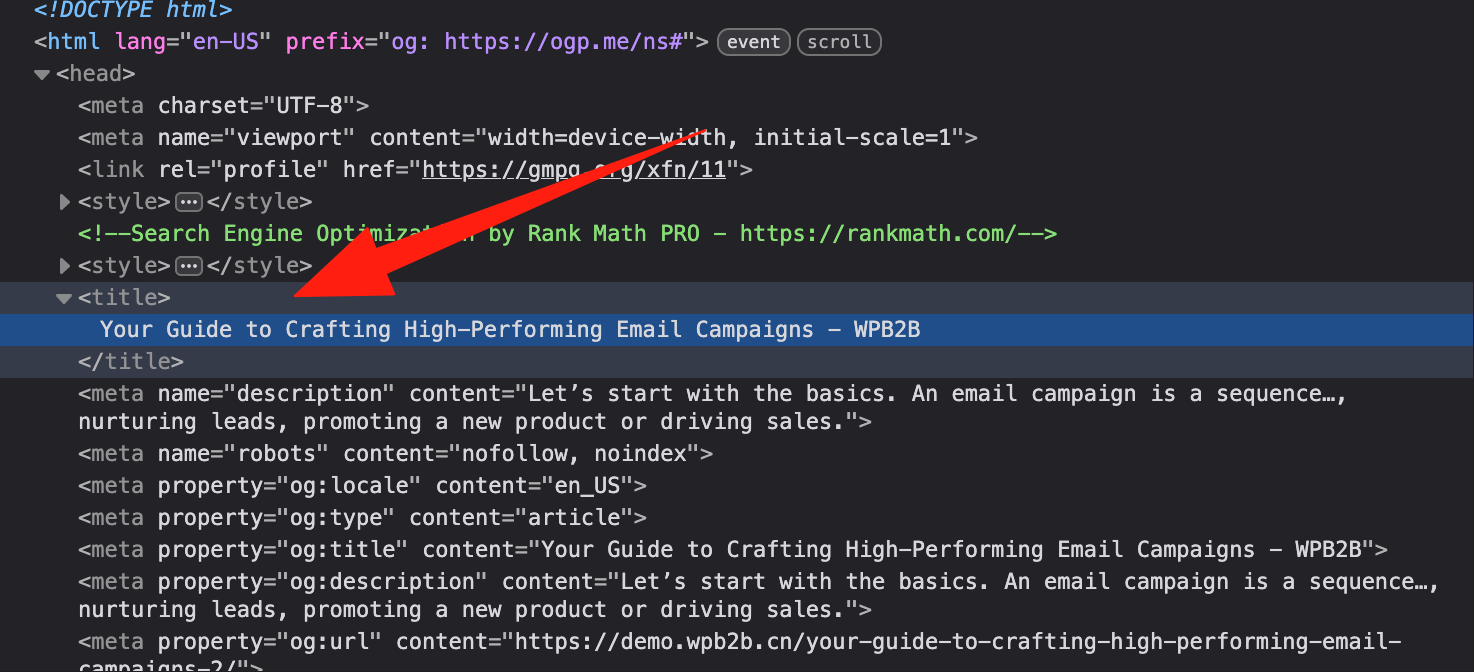Viewport: 1474px width, 672px height.
Task: Click the 'scroll' badge on html tag
Action: [x=840, y=42]
